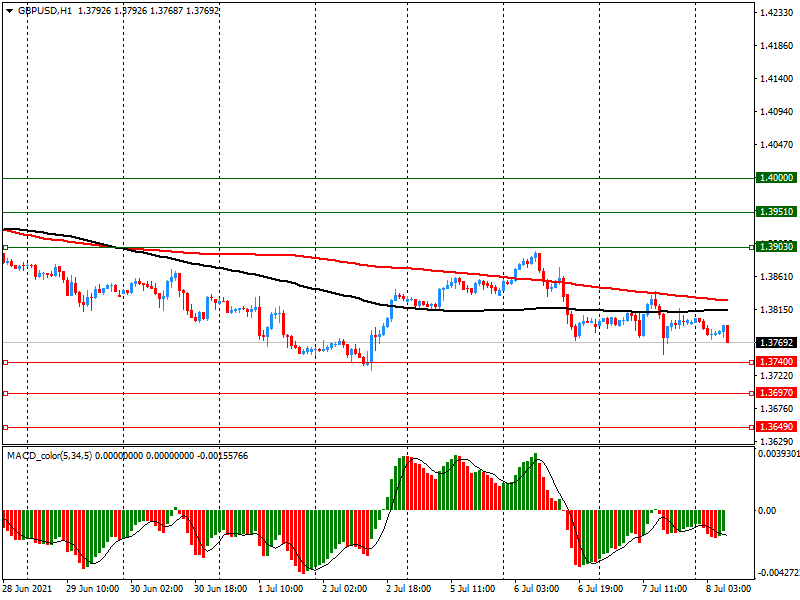
Task: Select the green 1.40000 price label
Action: pos(776,177)
